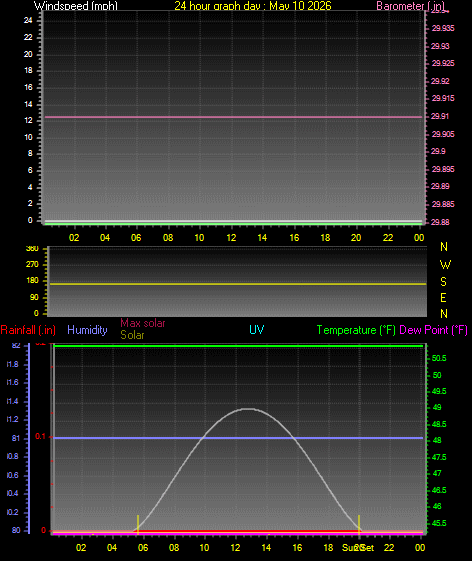The image size is (472, 561).
Task: Click the yellow sunset marker near 20
Action: coord(359,525)
